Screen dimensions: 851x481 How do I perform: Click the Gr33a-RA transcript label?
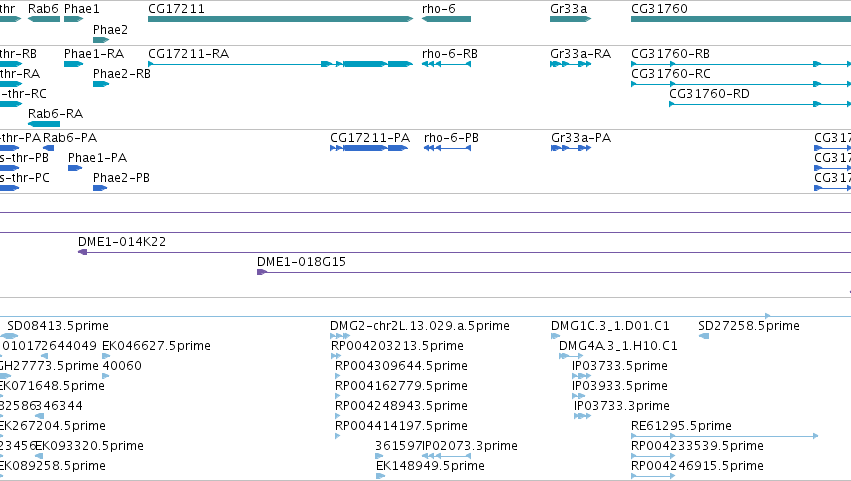point(580,54)
